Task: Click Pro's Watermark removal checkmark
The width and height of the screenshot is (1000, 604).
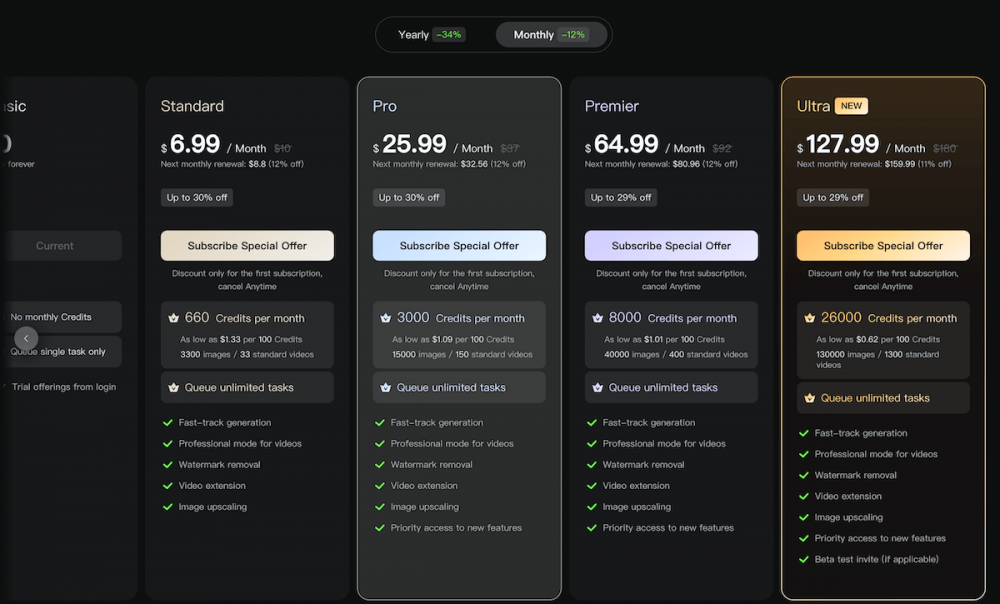Action: [x=380, y=464]
